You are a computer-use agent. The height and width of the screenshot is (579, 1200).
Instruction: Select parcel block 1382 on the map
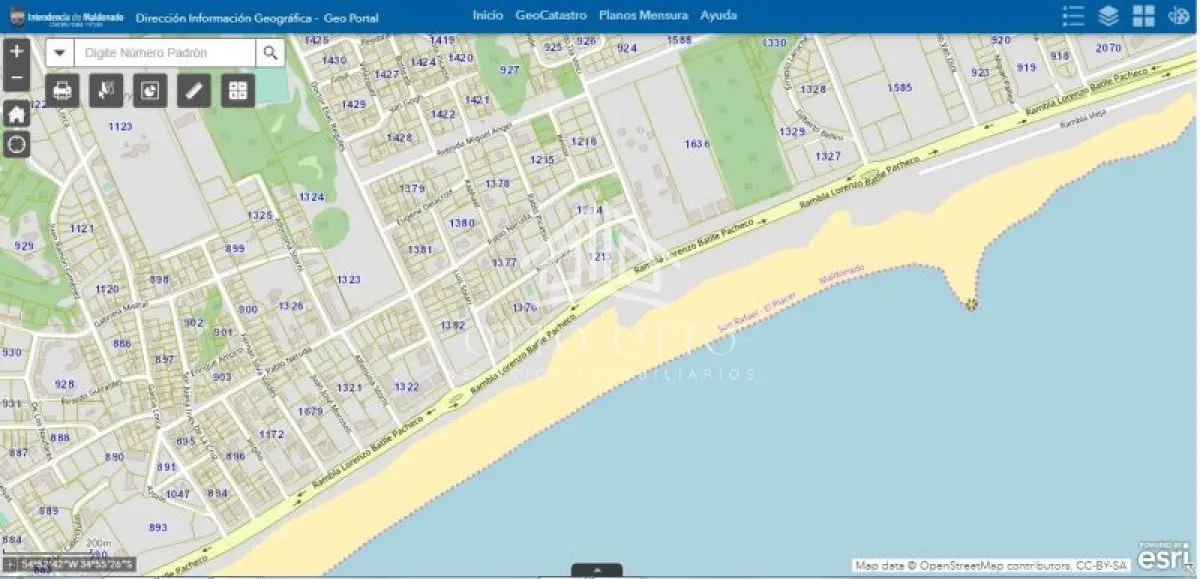tap(452, 326)
